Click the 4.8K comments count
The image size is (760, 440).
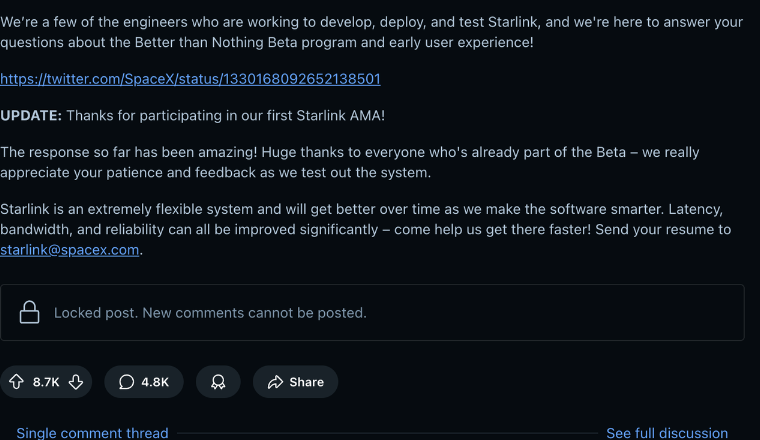tap(155, 382)
